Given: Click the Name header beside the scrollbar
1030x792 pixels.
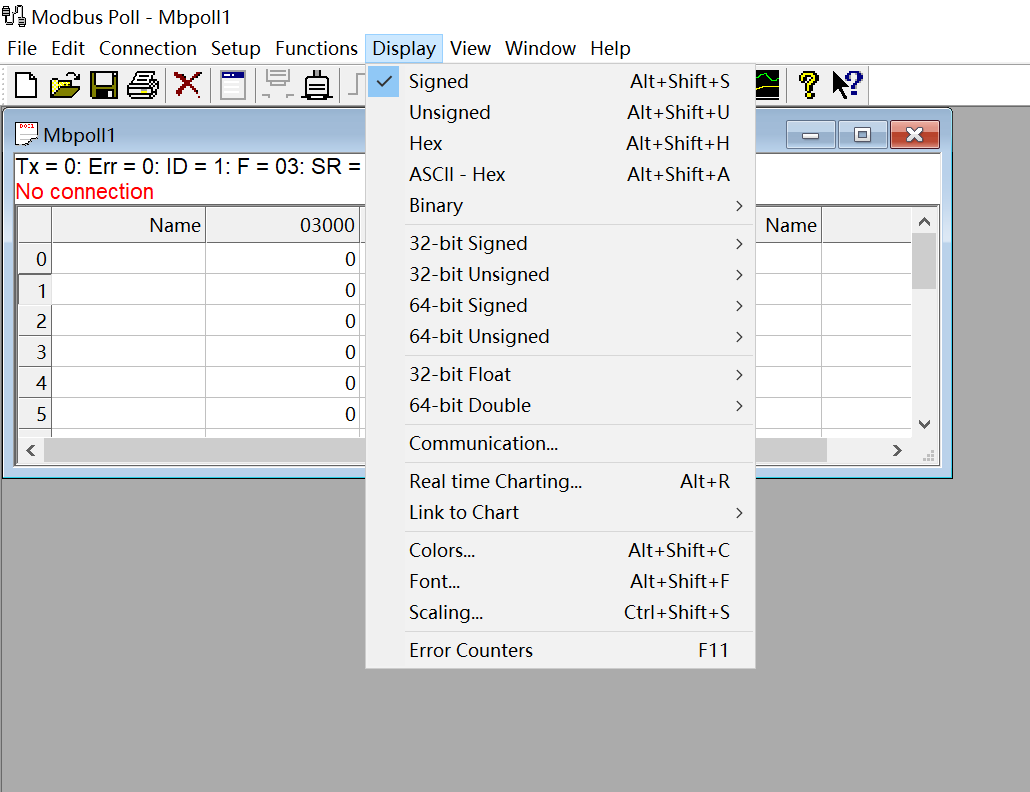Looking at the screenshot, I should coord(788,225).
